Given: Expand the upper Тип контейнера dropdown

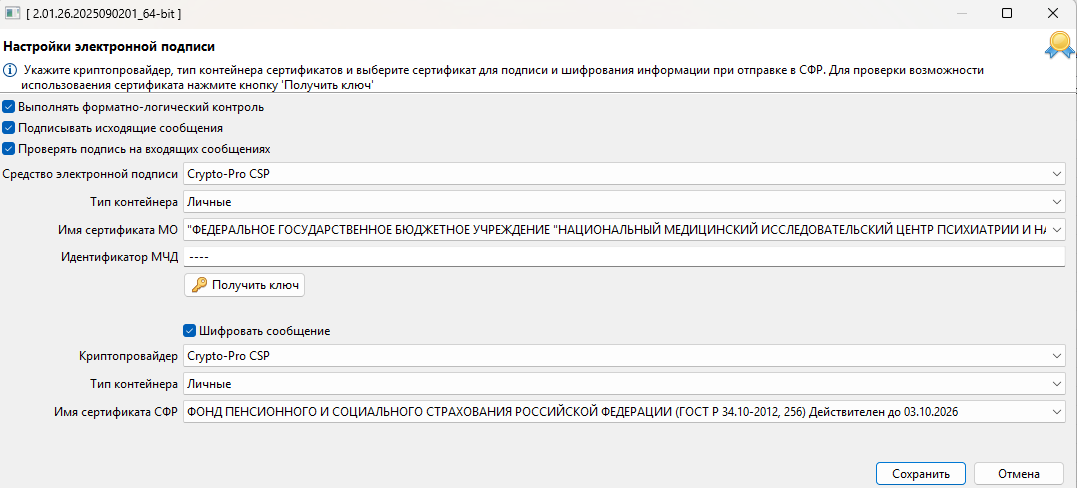Looking at the screenshot, I should (1058, 203).
